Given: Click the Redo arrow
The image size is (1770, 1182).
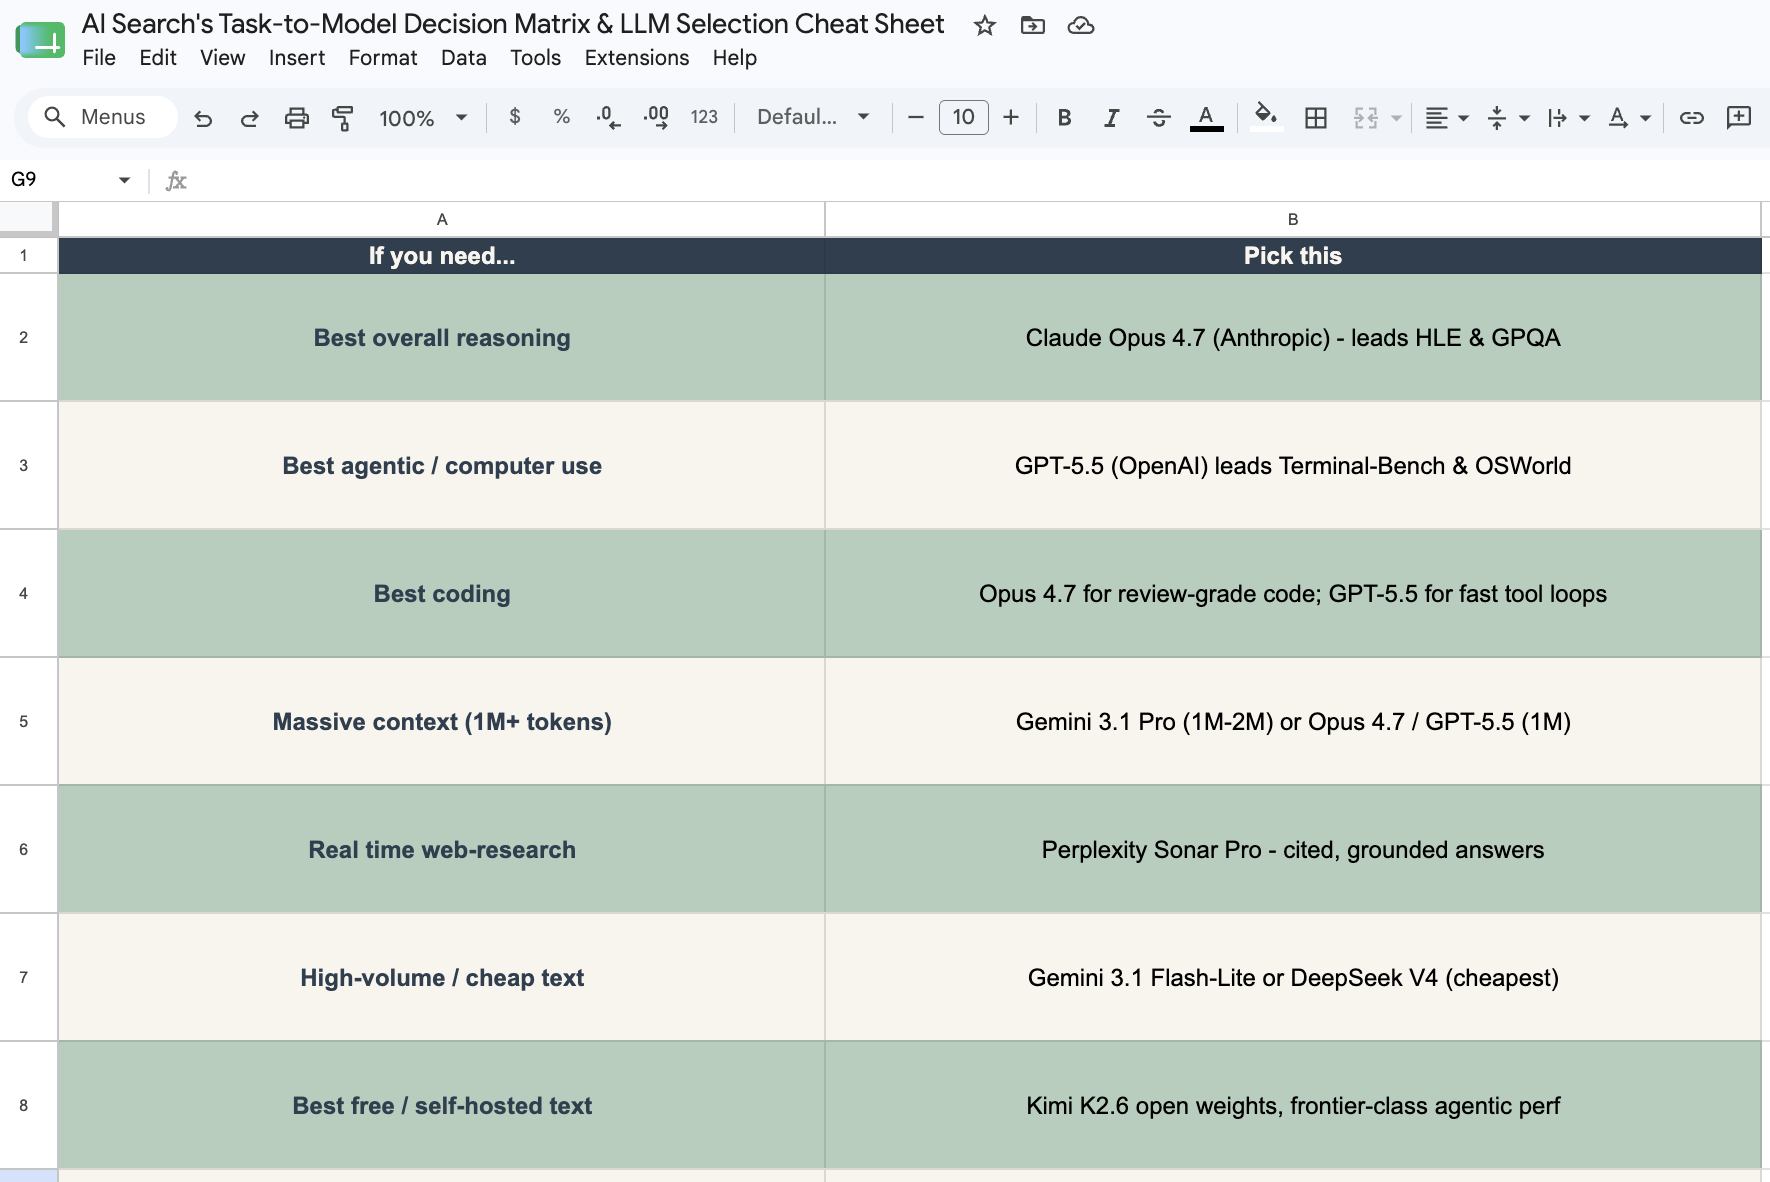Looking at the screenshot, I should point(250,118).
